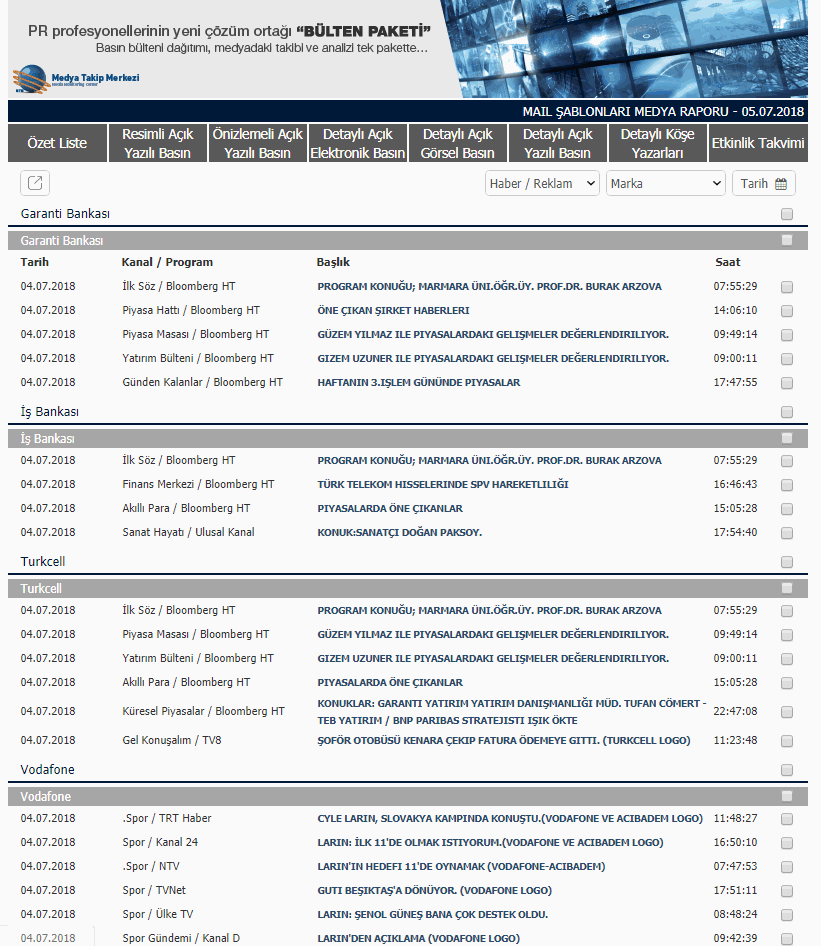
Task: Select the time 17:47:55
Action: click(x=735, y=383)
